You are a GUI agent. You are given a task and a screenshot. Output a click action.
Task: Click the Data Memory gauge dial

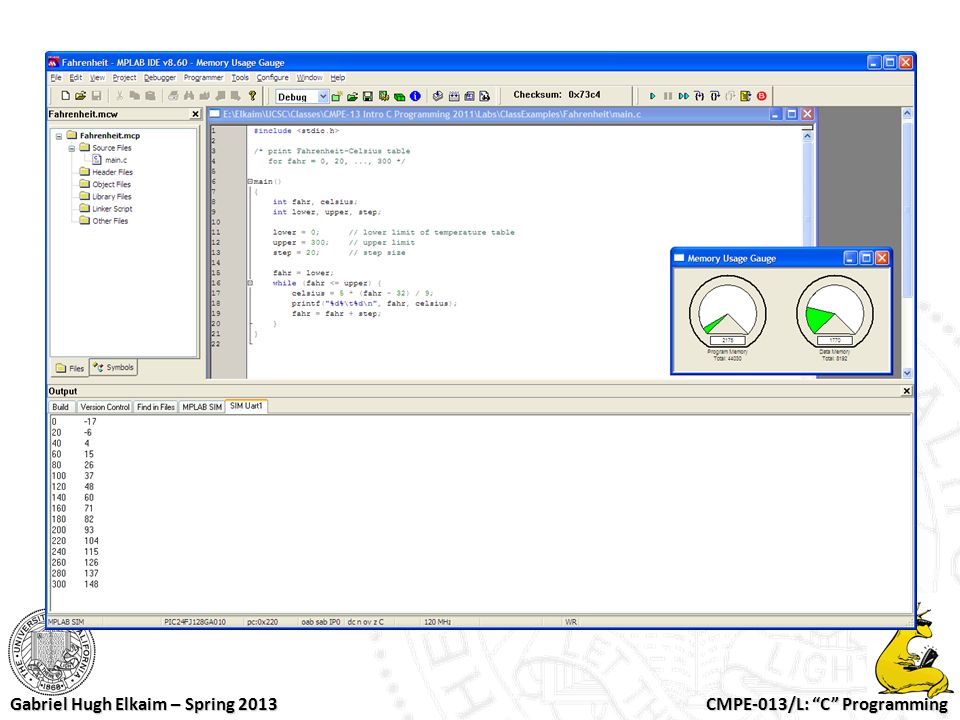[834, 313]
